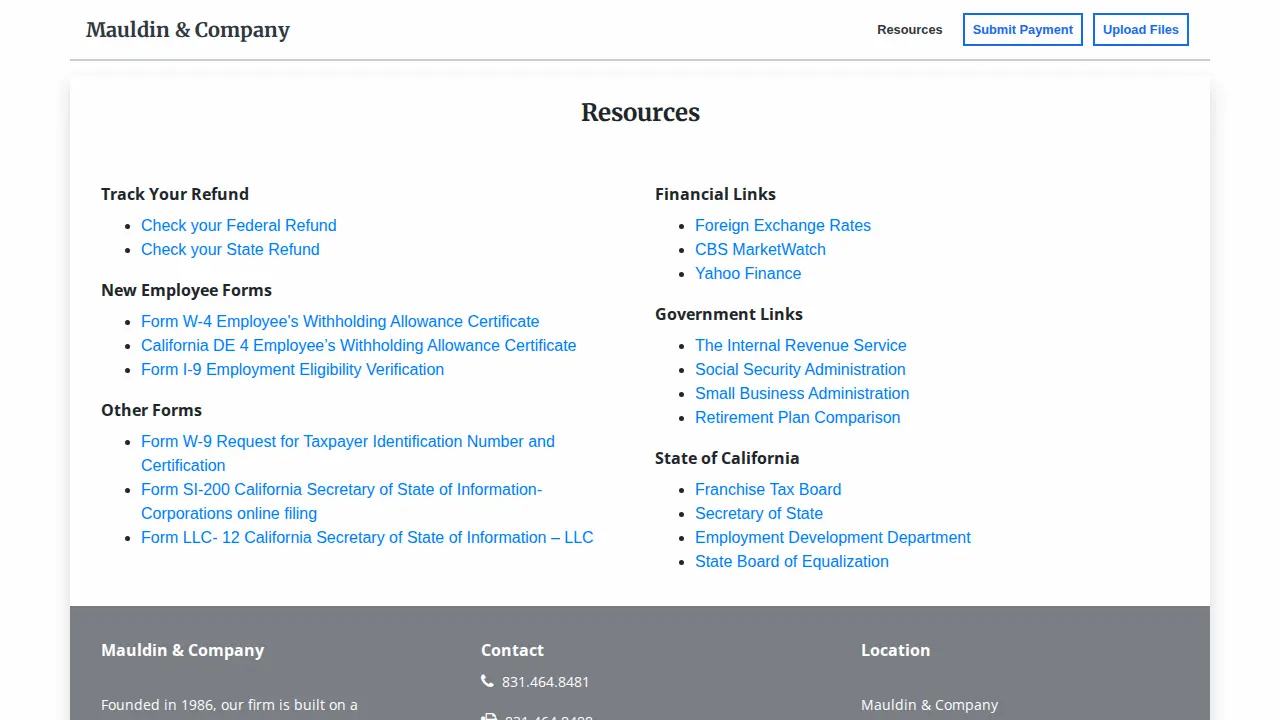
Task: Select the New Employee Forms heading
Action: click(186, 290)
